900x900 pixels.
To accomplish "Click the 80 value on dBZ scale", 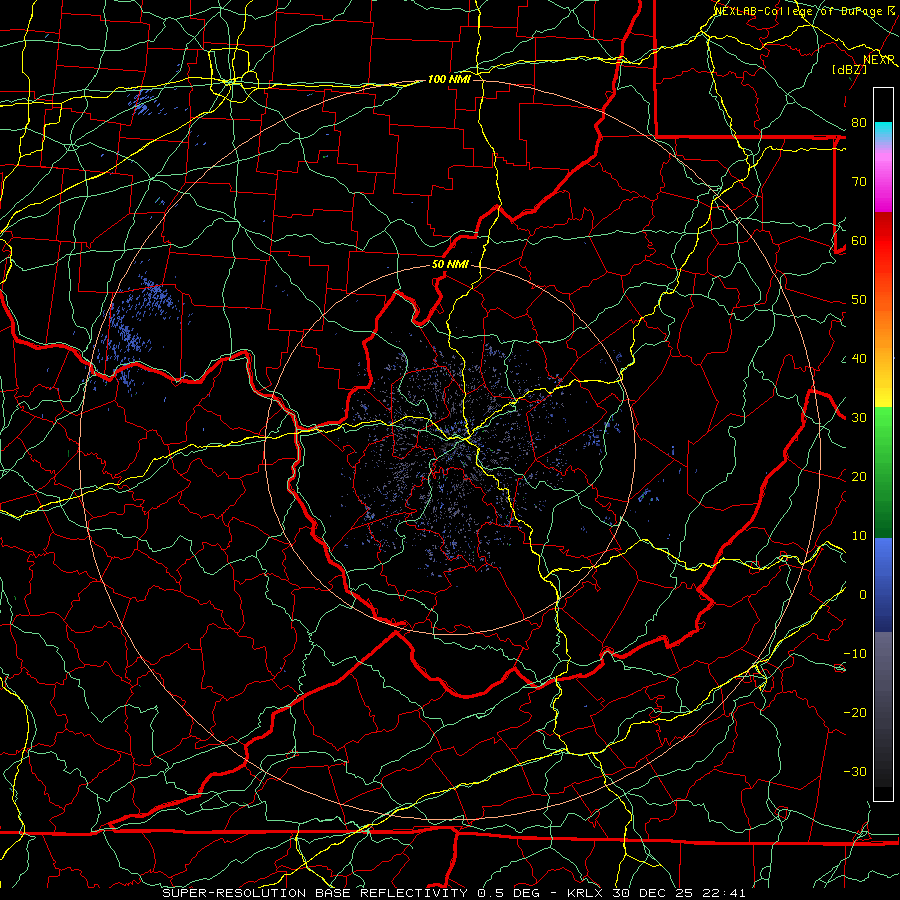I will pyautogui.click(x=859, y=123).
